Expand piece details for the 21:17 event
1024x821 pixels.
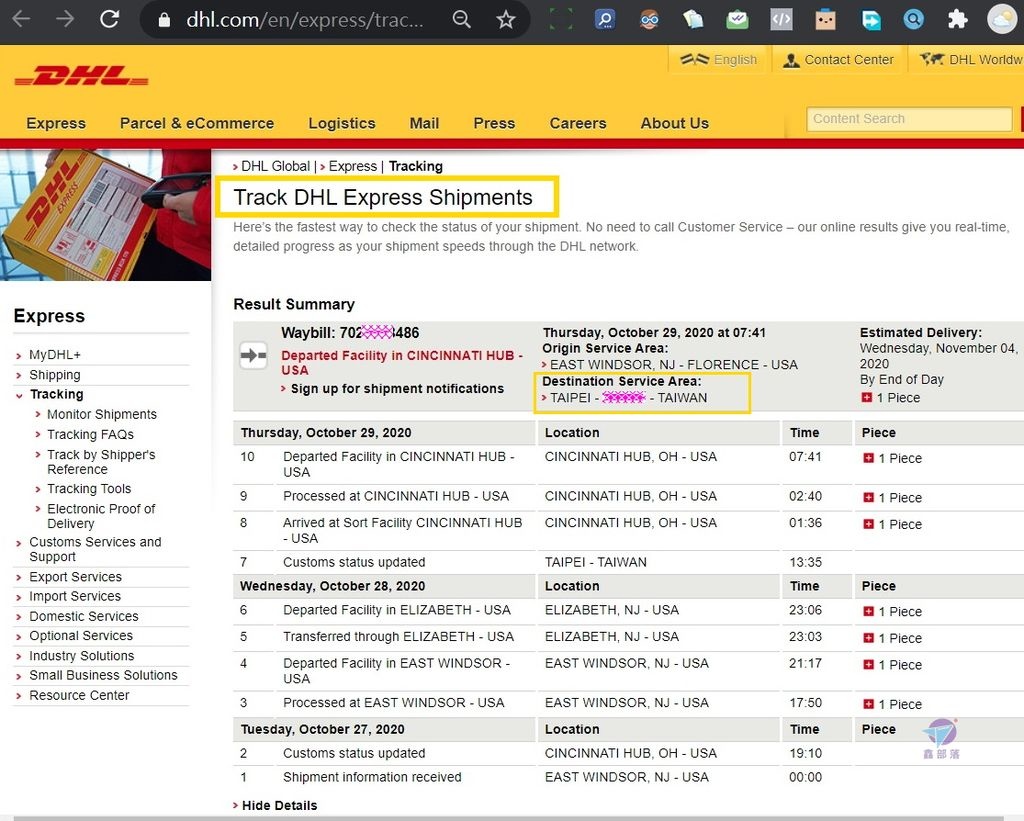(868, 664)
